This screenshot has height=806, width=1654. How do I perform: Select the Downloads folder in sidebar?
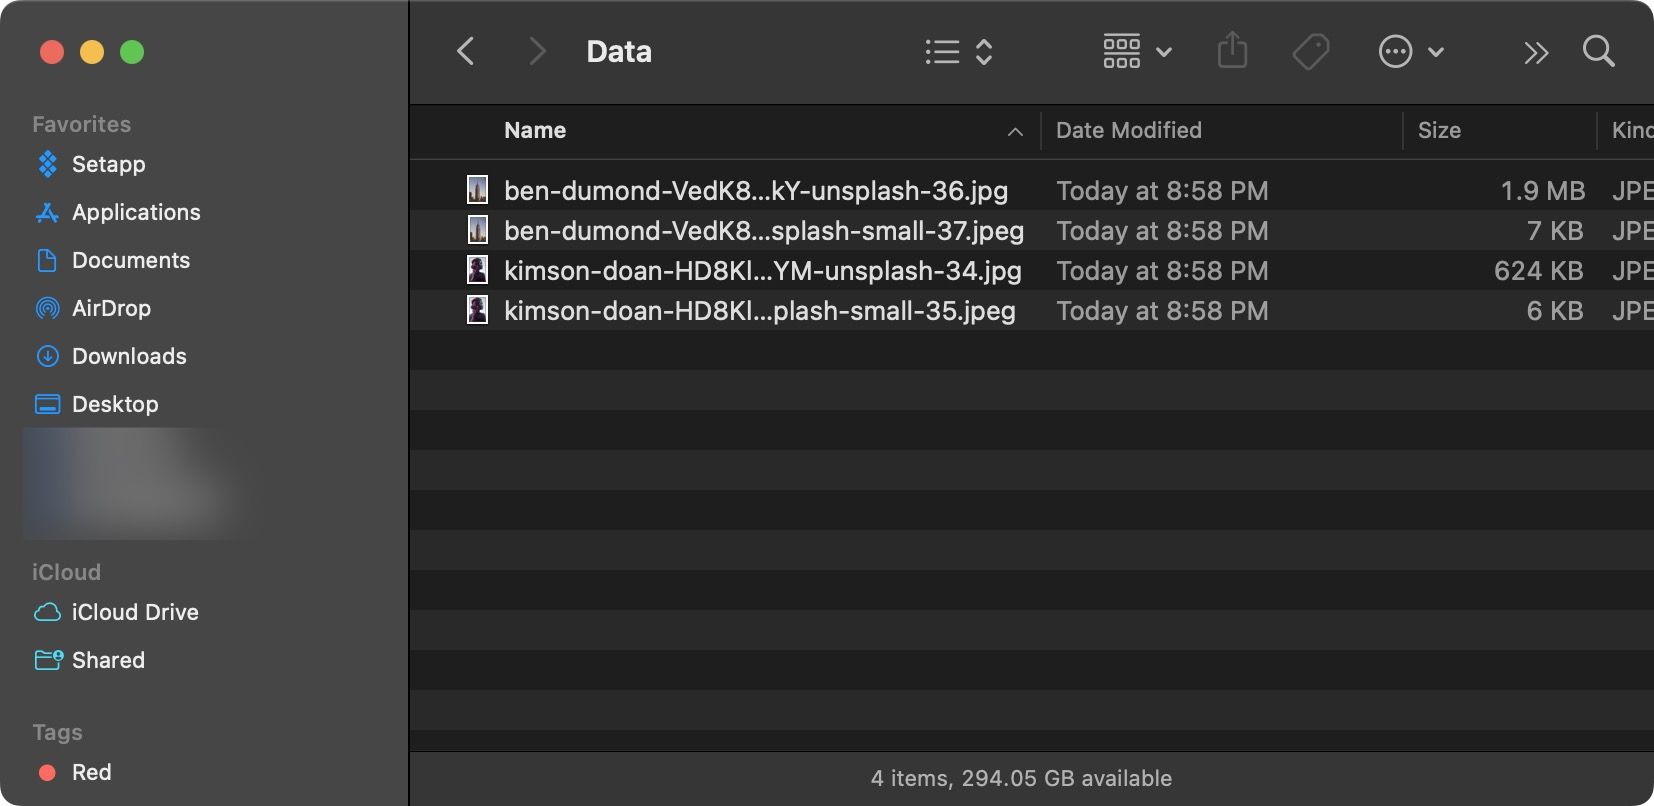pos(128,356)
